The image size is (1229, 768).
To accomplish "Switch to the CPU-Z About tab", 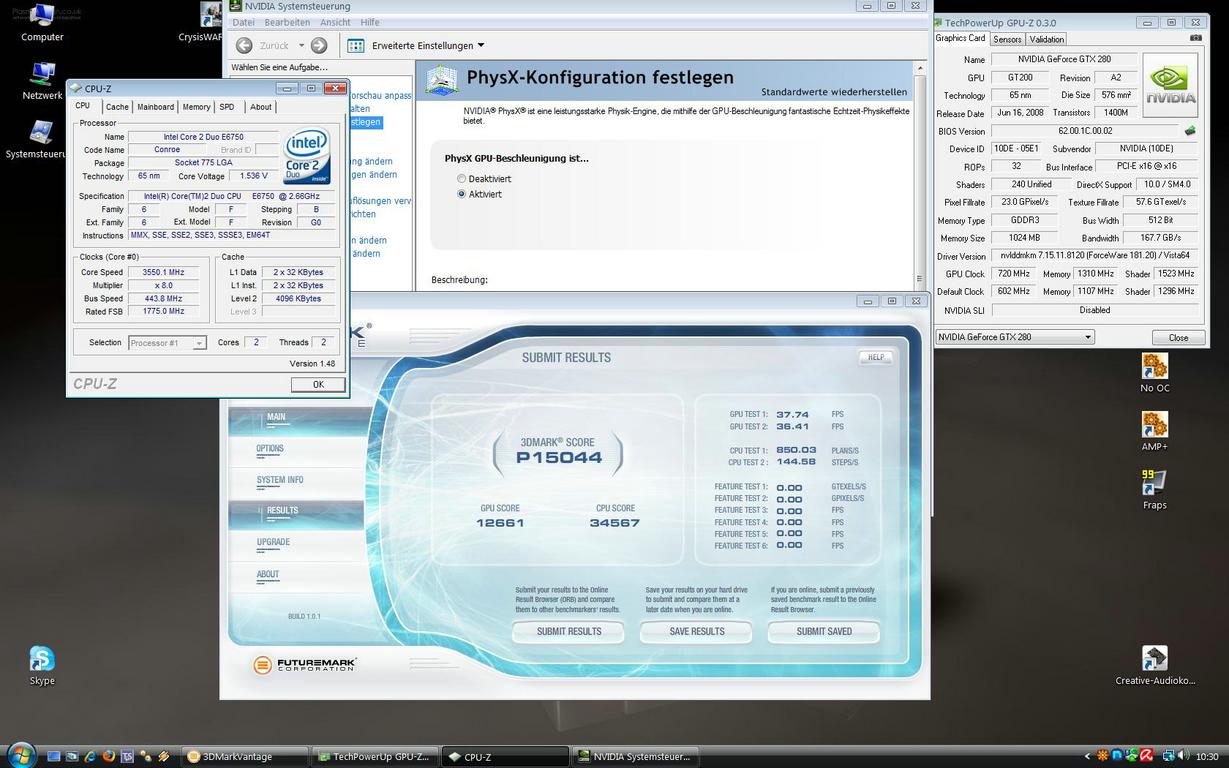I will point(261,107).
